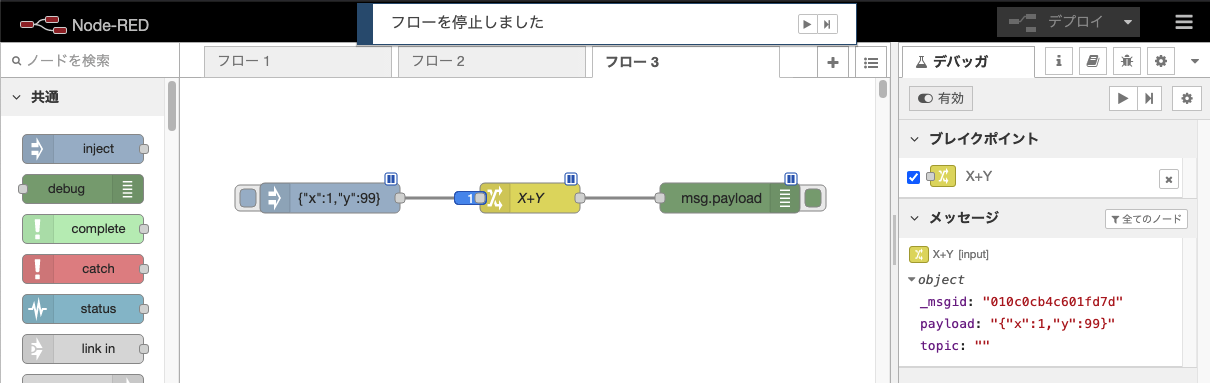
Task: Collapse the object tree in message
Action: click(x=912, y=280)
